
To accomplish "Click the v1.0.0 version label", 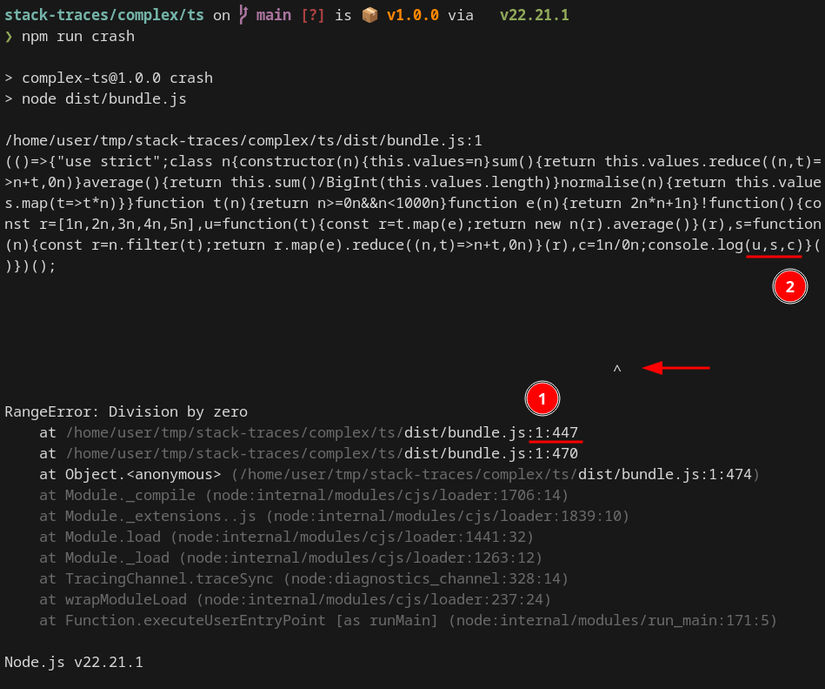I will (x=413, y=15).
